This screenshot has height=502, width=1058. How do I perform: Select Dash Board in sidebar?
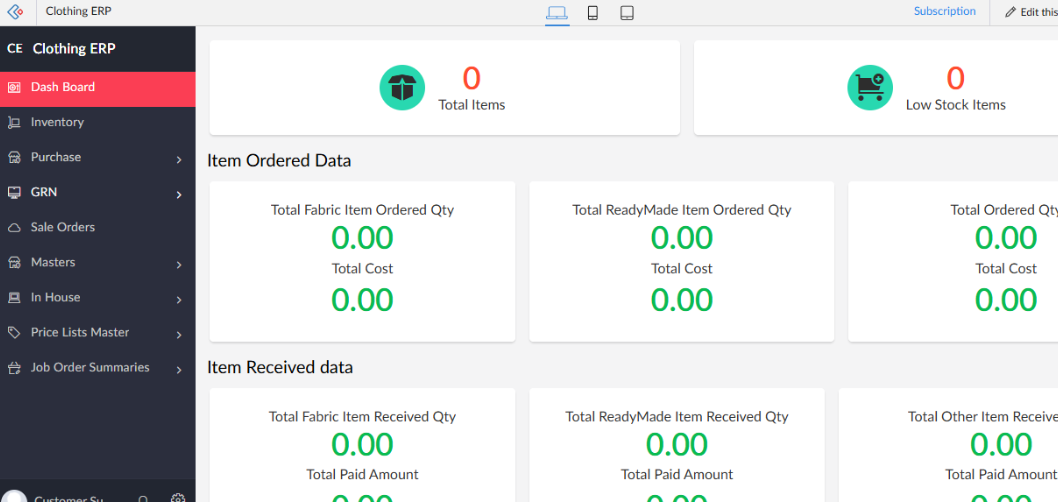[62, 87]
